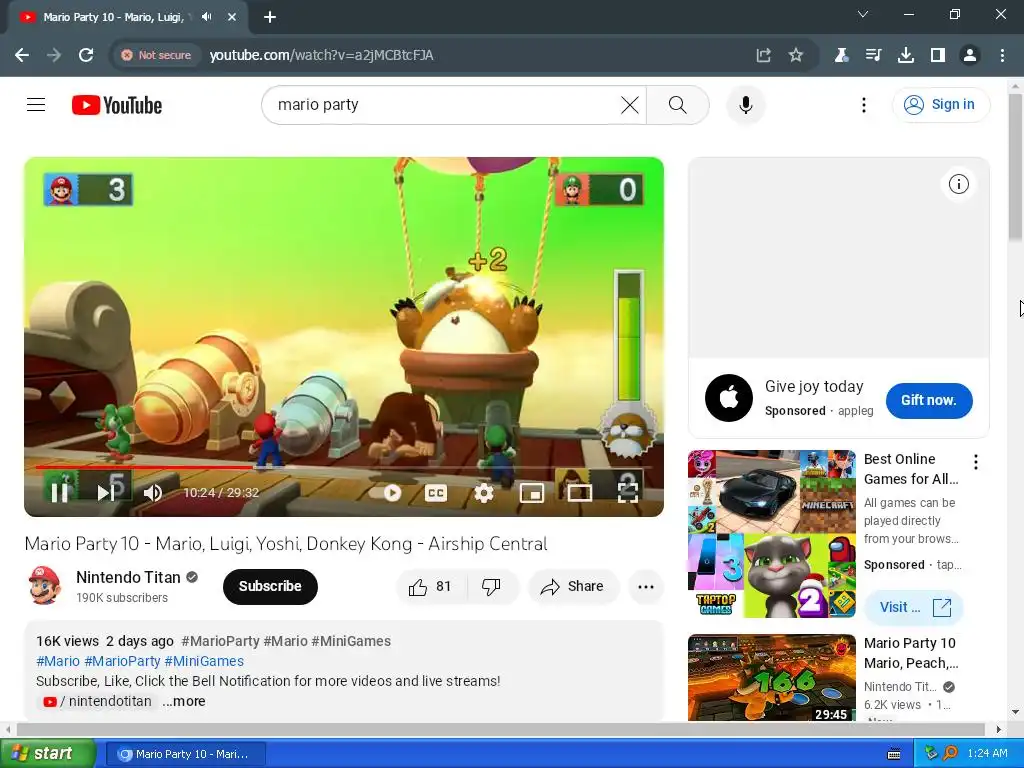Open the nintendotitan channel link
This screenshot has width=1024, height=768.
(98, 701)
